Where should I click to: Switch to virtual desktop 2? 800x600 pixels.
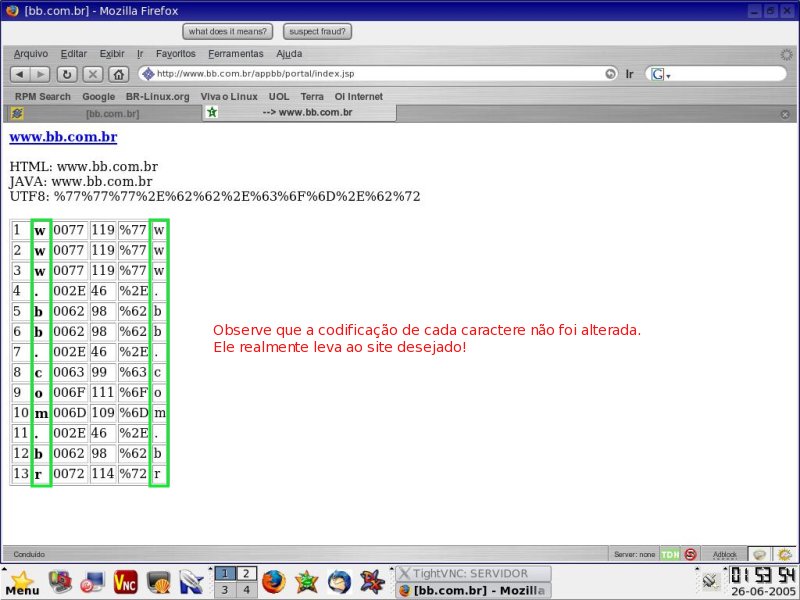pyautogui.click(x=246, y=574)
